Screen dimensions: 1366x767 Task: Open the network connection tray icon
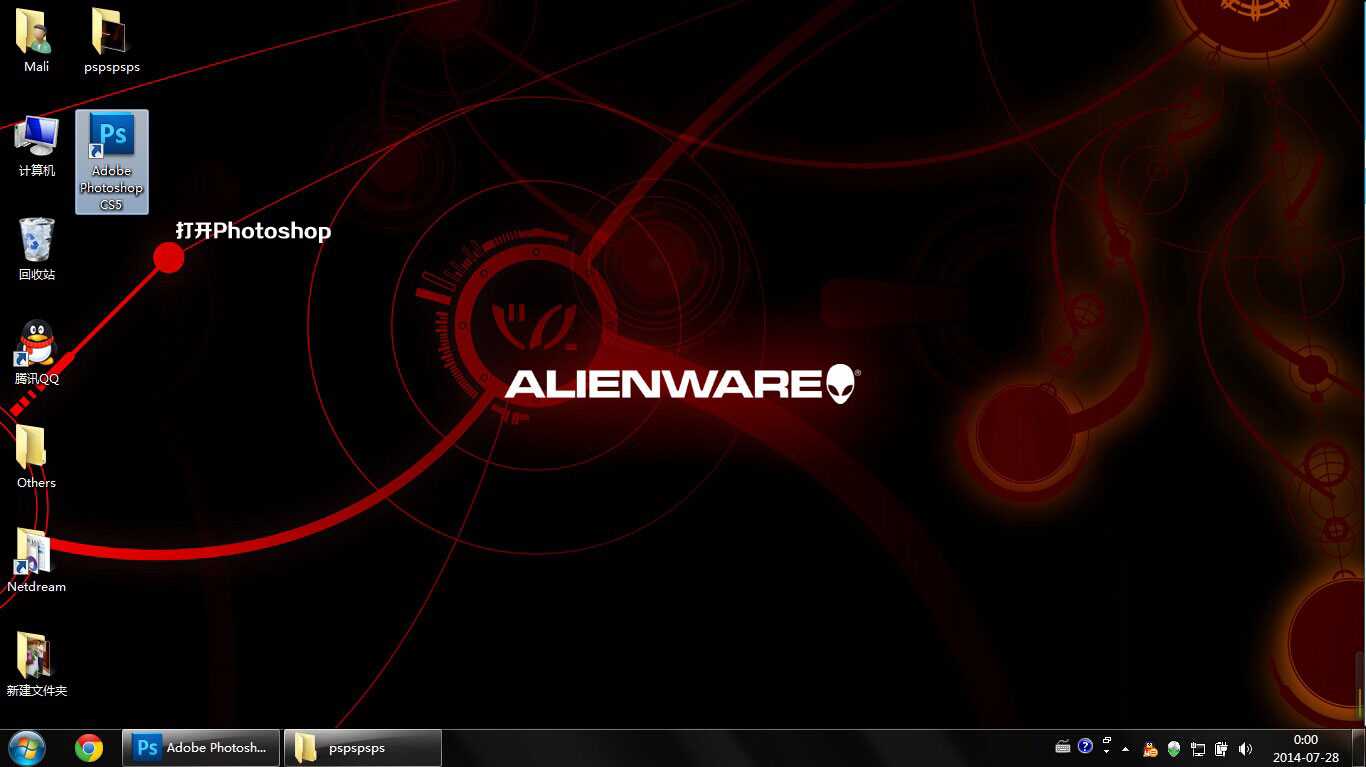[1198, 748]
